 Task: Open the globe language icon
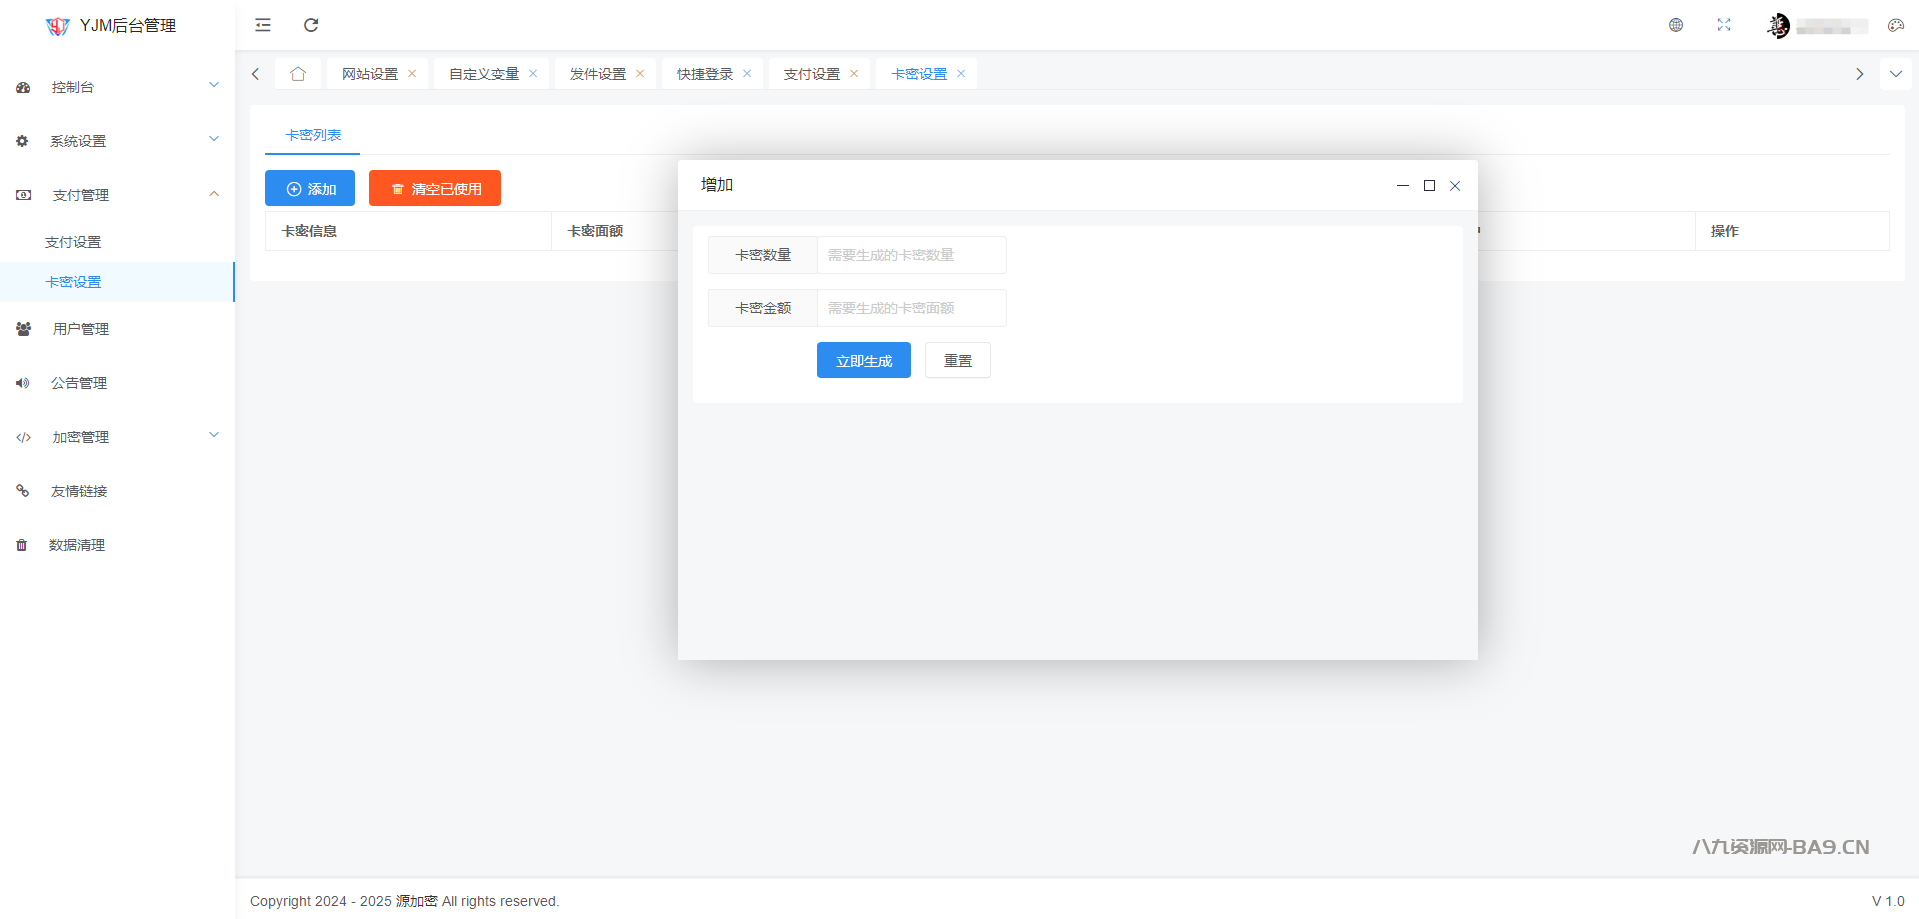[x=1676, y=25]
